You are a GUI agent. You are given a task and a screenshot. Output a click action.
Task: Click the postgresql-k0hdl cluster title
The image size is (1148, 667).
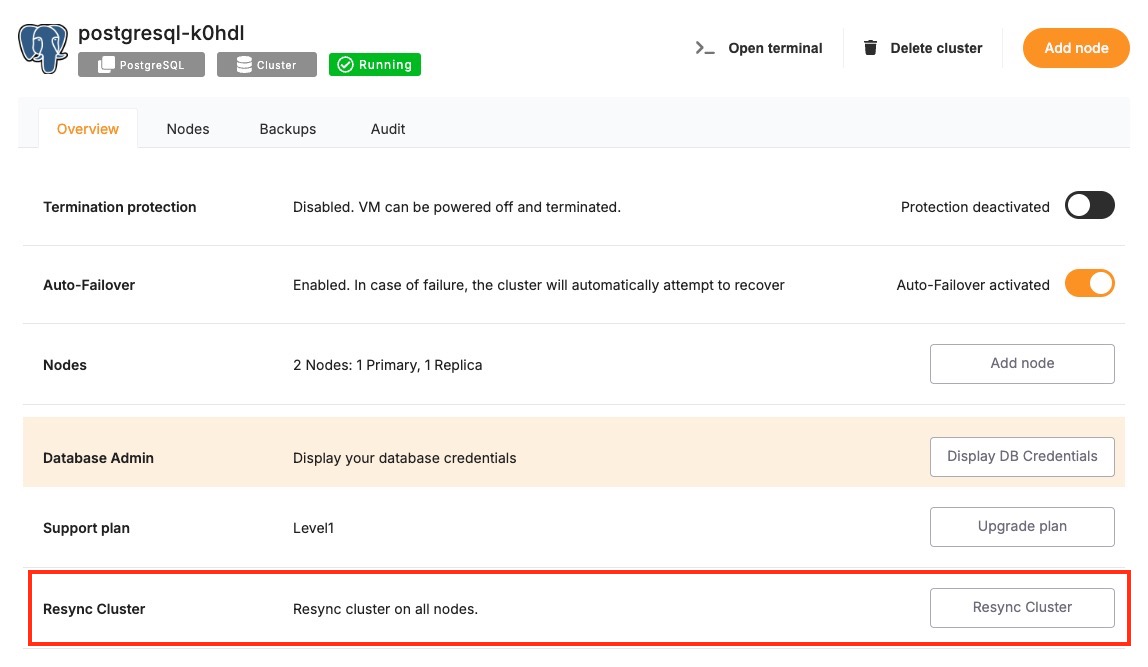point(161,33)
